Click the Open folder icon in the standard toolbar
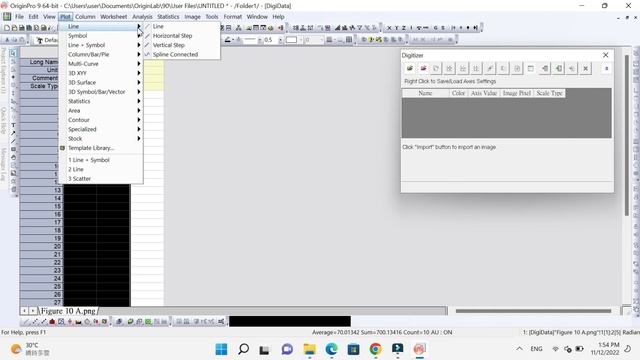The image size is (640, 360). [14, 28]
